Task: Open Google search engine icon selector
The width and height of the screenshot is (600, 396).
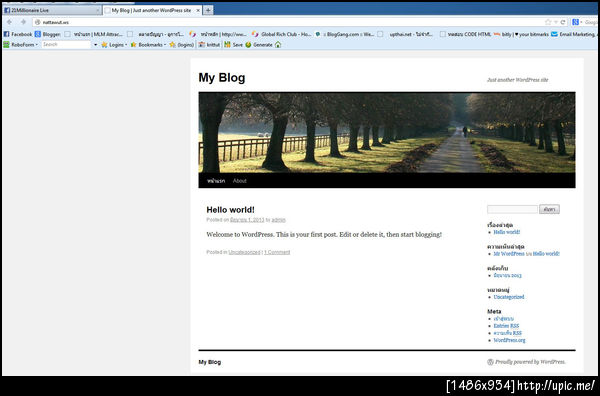Action: [x=576, y=22]
